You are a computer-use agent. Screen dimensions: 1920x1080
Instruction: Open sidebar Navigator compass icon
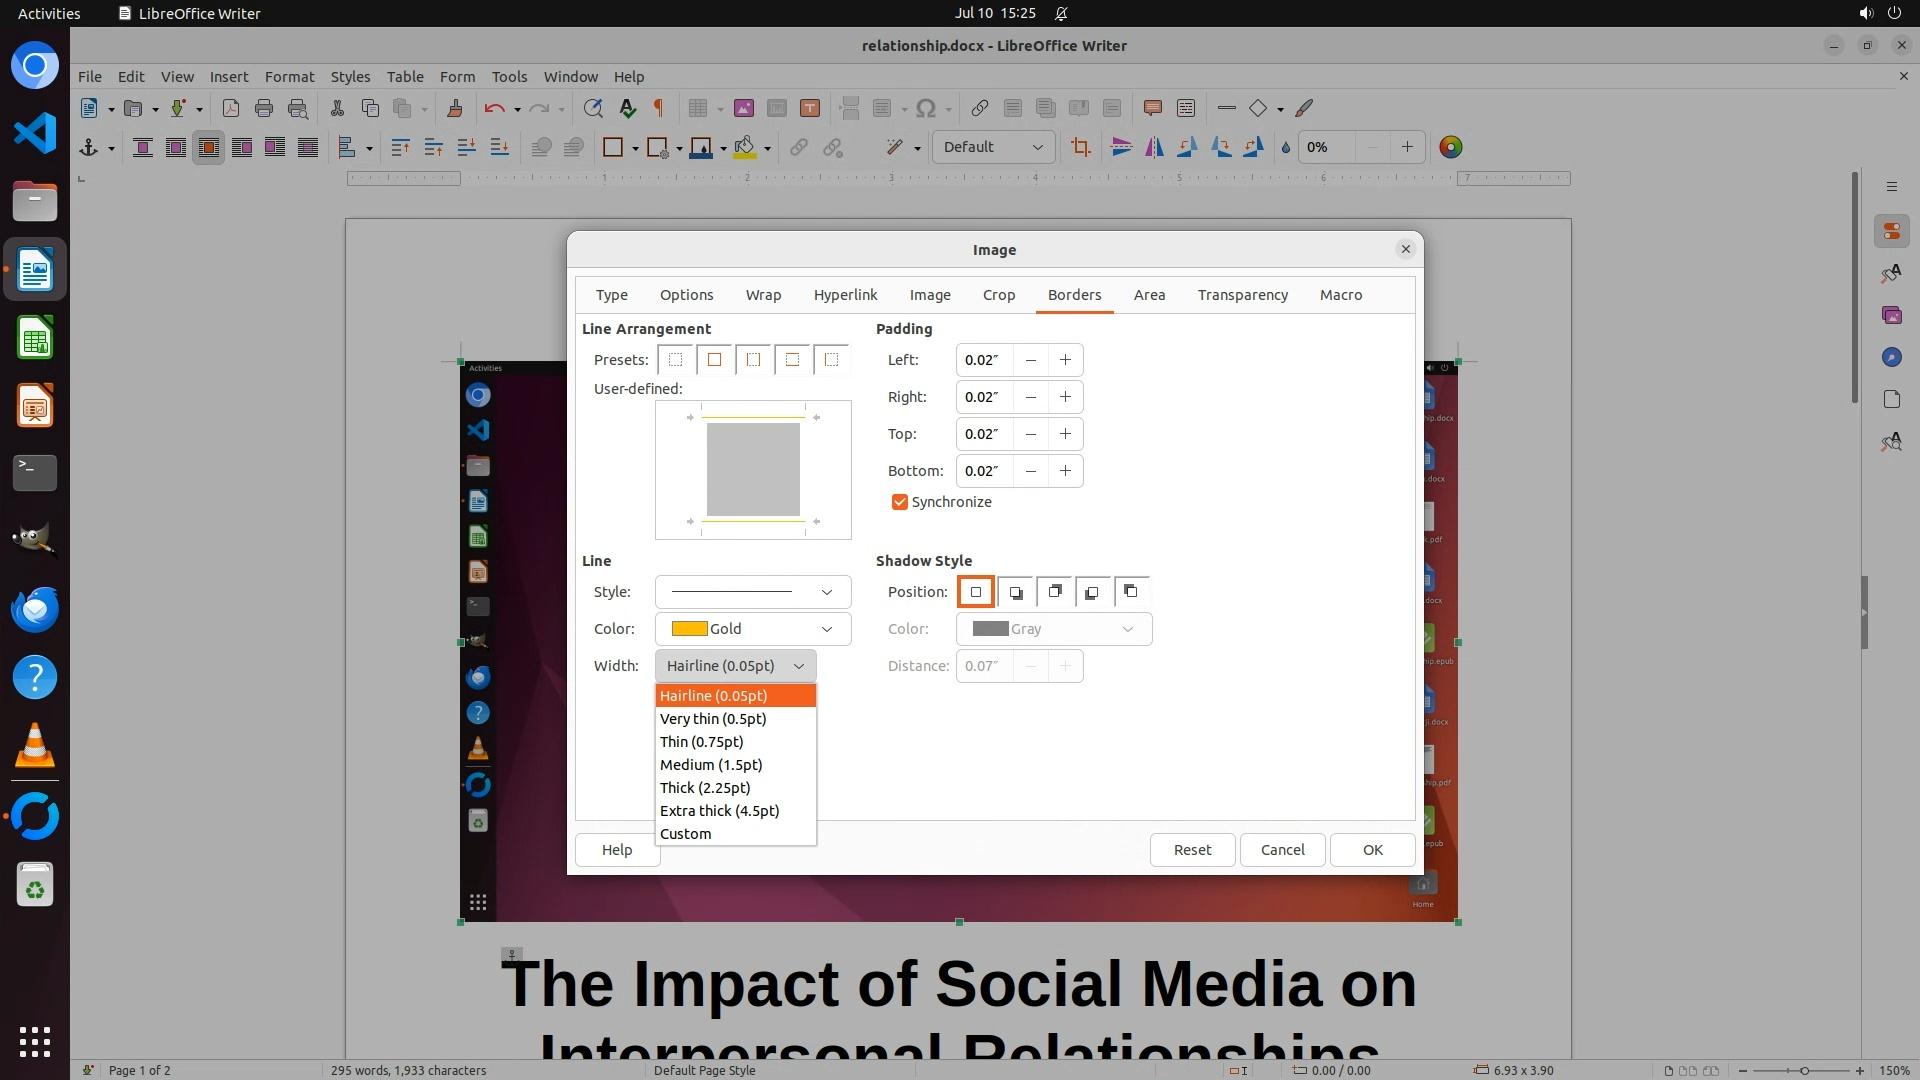click(1891, 357)
